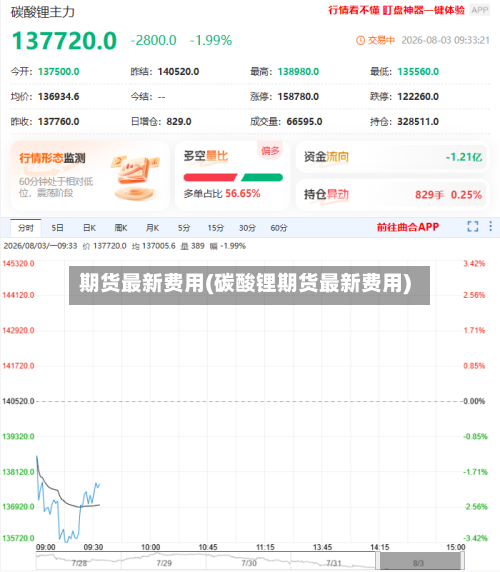Click the 10:00 time axis label

click(x=151, y=547)
